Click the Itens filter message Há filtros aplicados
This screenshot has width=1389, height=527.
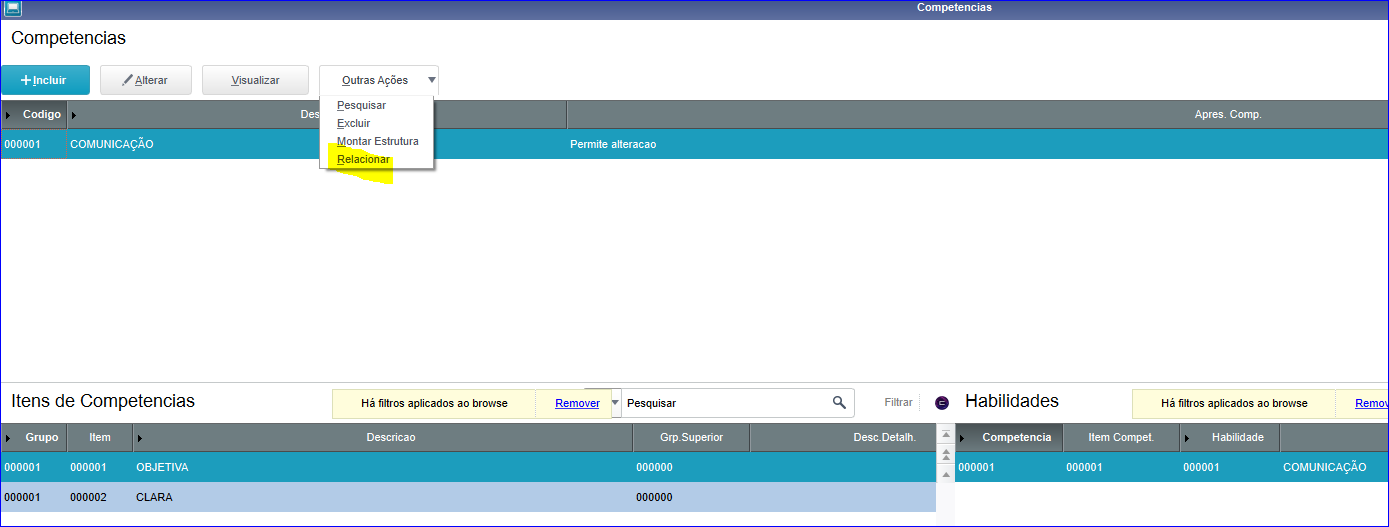click(434, 403)
